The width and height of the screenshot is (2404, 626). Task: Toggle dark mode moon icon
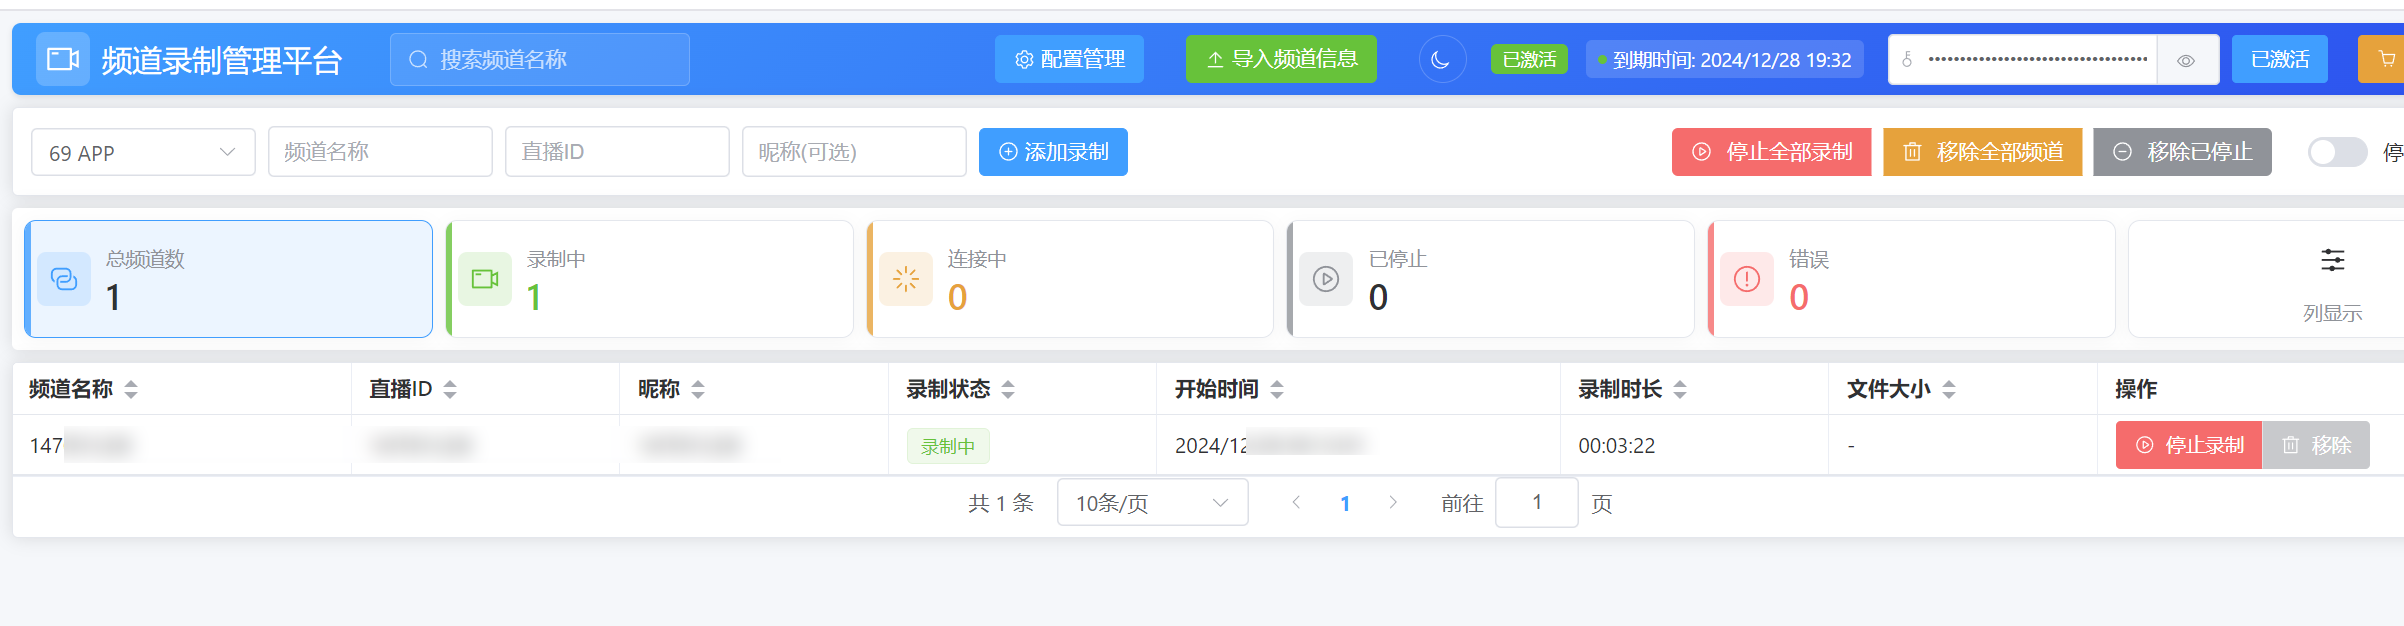point(1441,60)
